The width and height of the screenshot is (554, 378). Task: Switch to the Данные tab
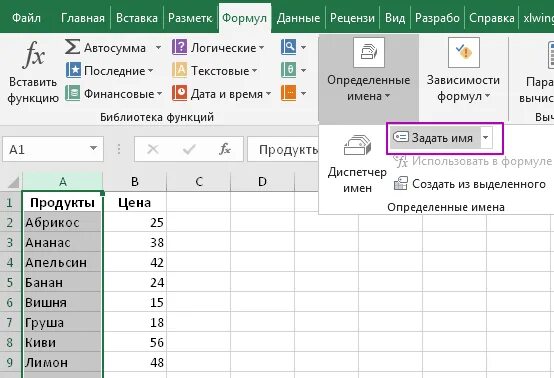[x=298, y=18]
